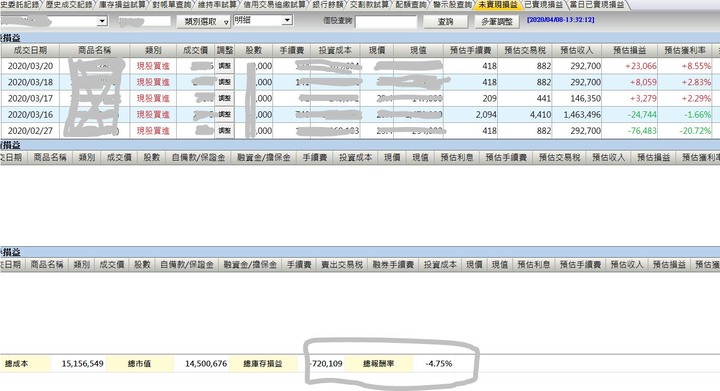Click the 賣出交易稅 column header
The image size is (720, 391).
pos(342,265)
